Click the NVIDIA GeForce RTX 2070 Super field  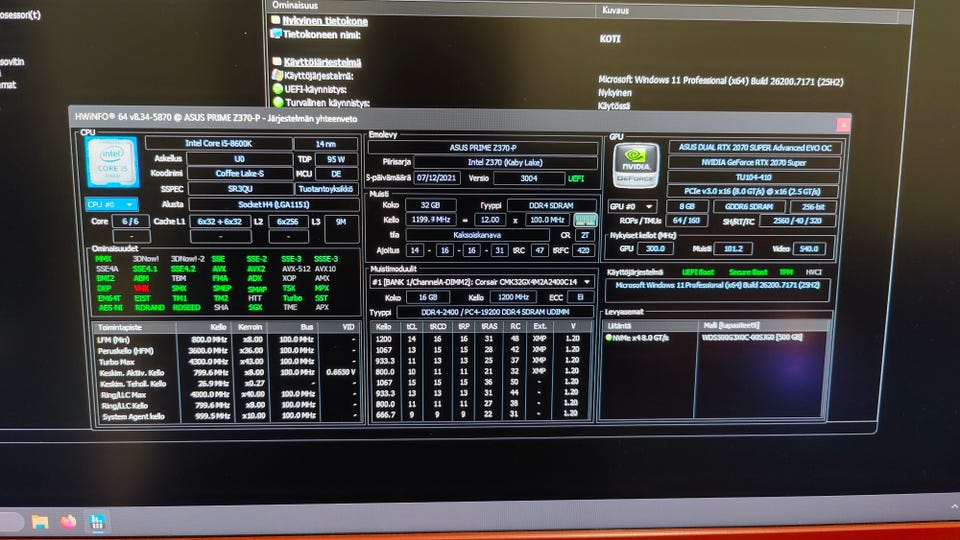(754, 162)
